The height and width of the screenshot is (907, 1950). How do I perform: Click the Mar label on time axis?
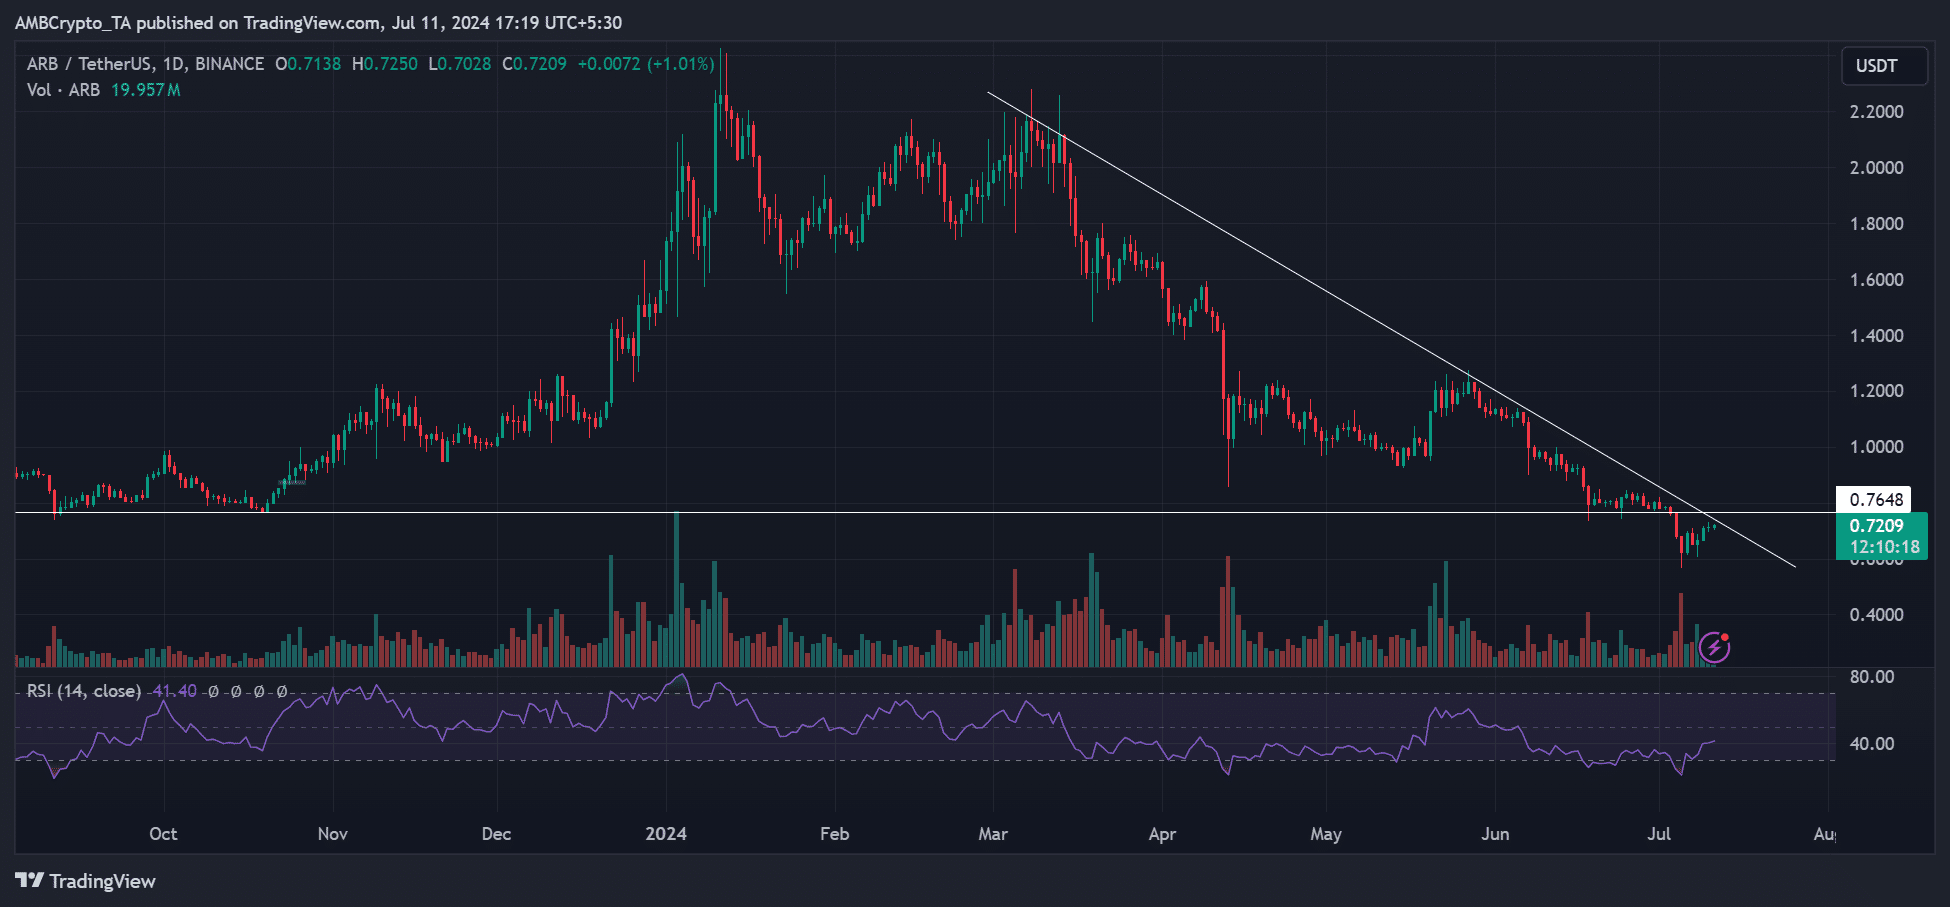[993, 834]
